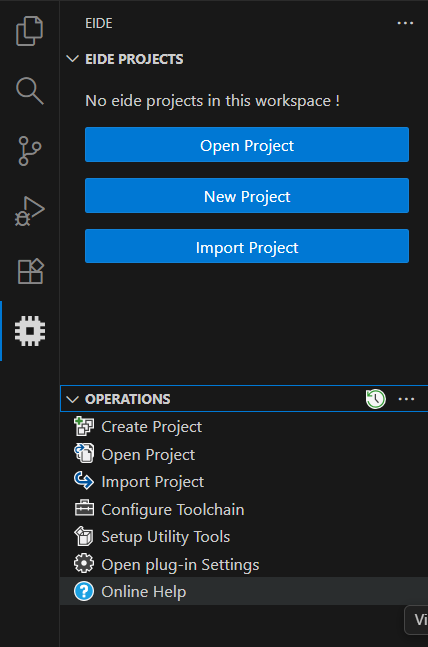Open the EIDE panel more actions menu
428x647 pixels.
405,23
